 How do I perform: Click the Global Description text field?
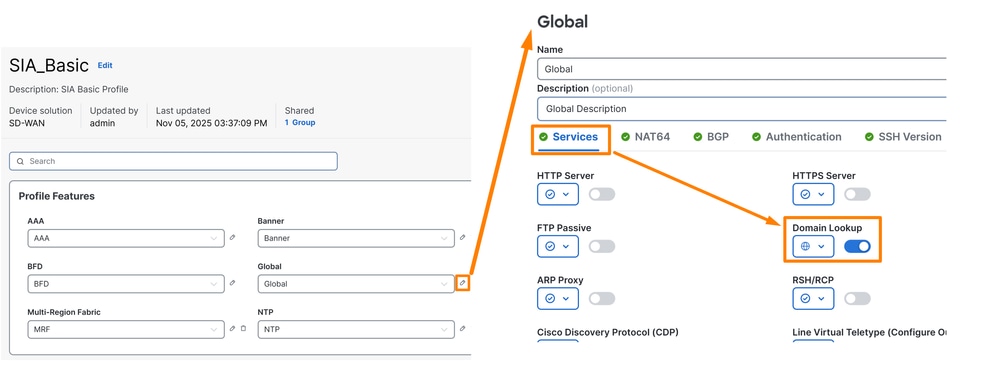point(742,108)
